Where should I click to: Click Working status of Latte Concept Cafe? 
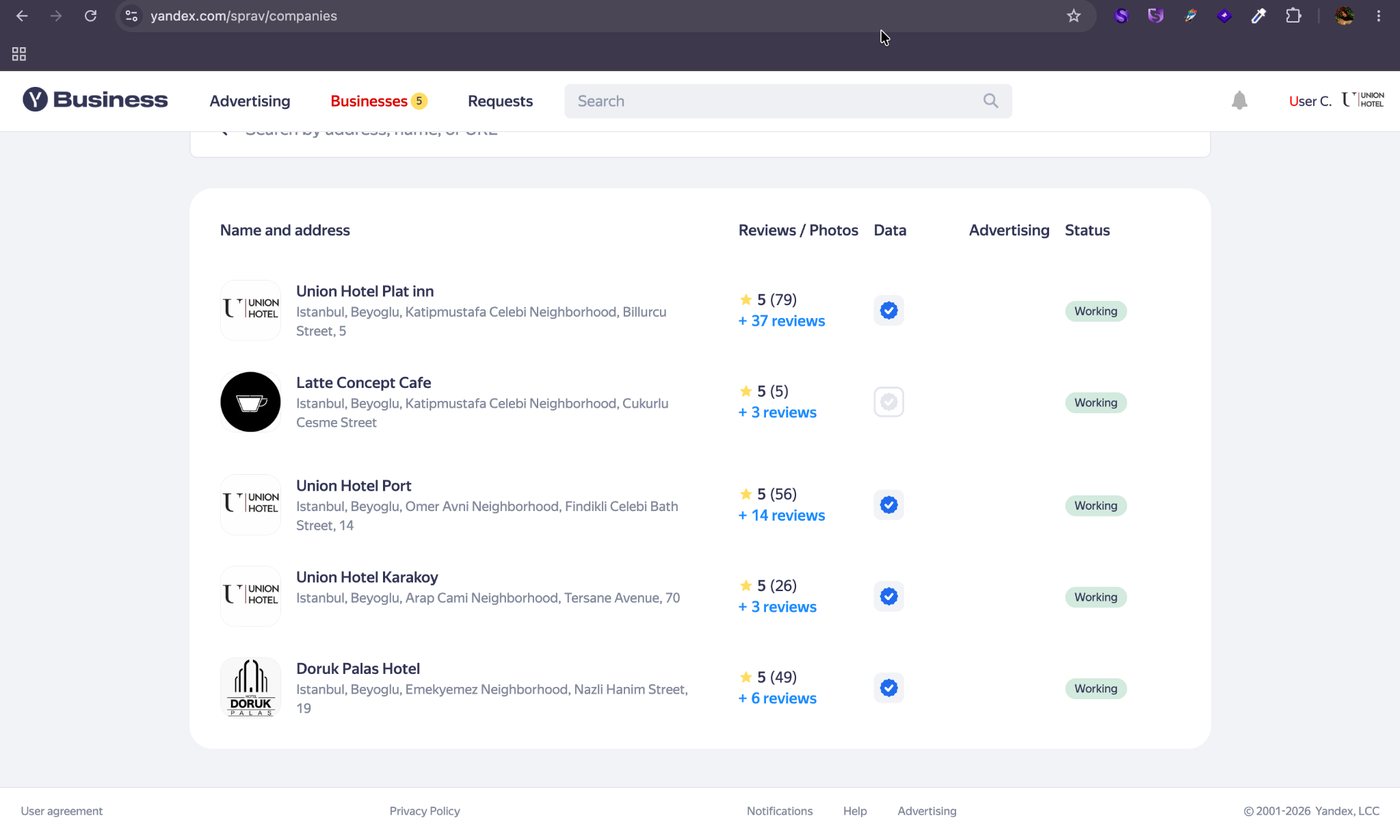click(1096, 403)
